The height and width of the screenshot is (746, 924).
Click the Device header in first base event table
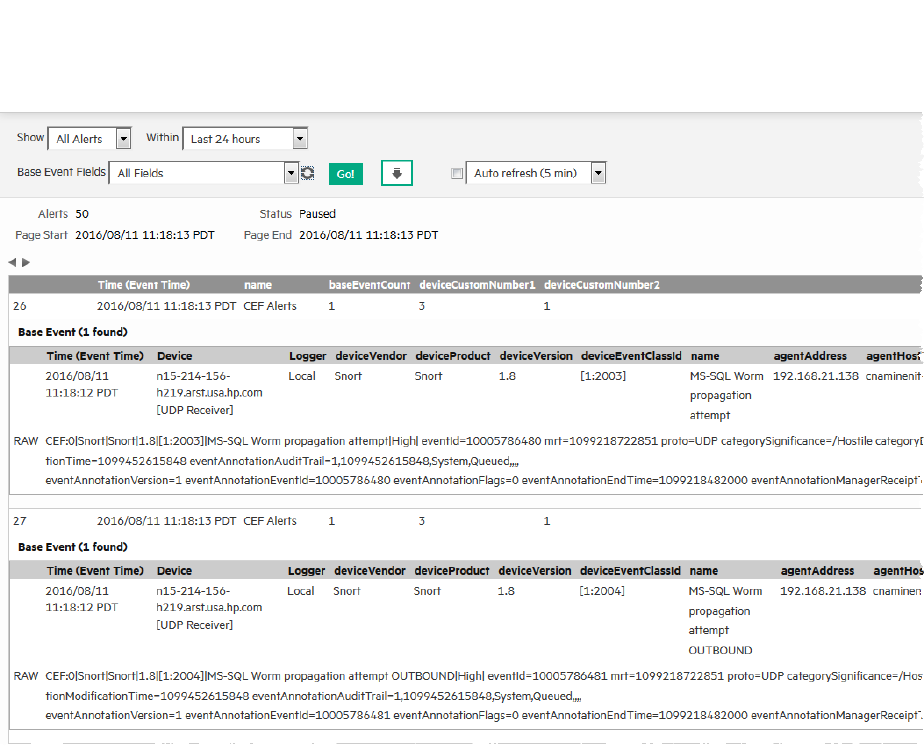coord(174,356)
